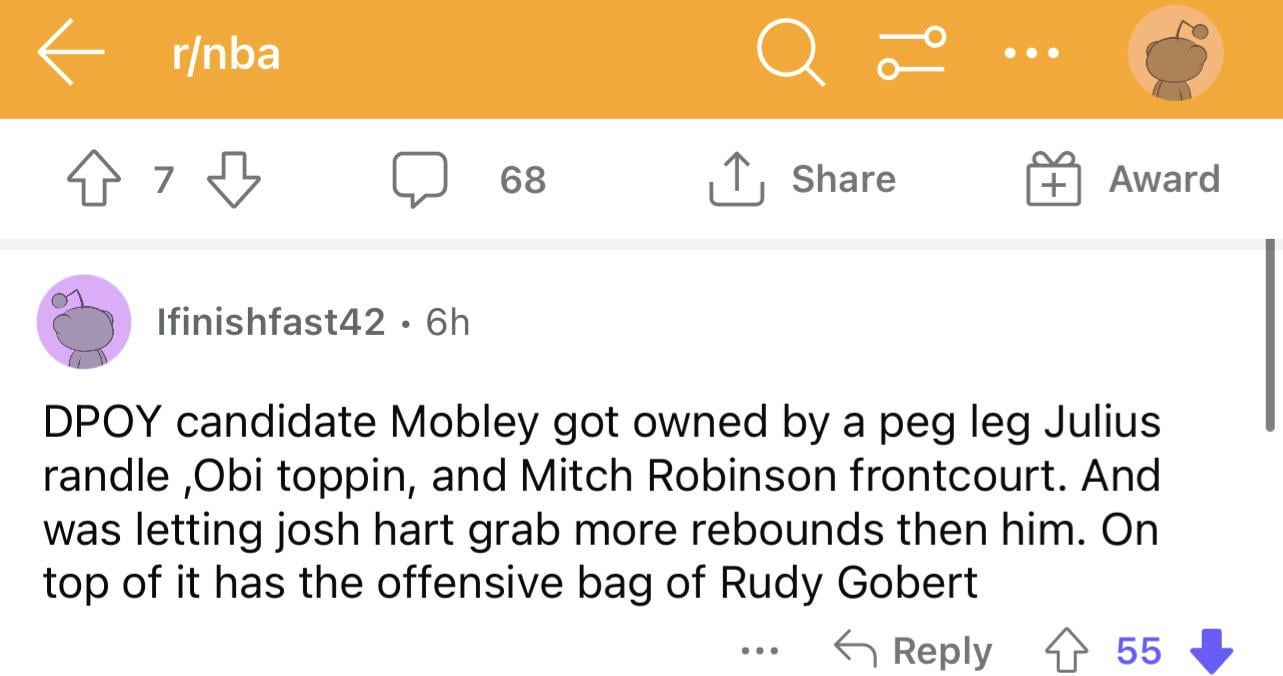Open the post's comments bubble icon
The image size is (1283, 676).
click(419, 181)
